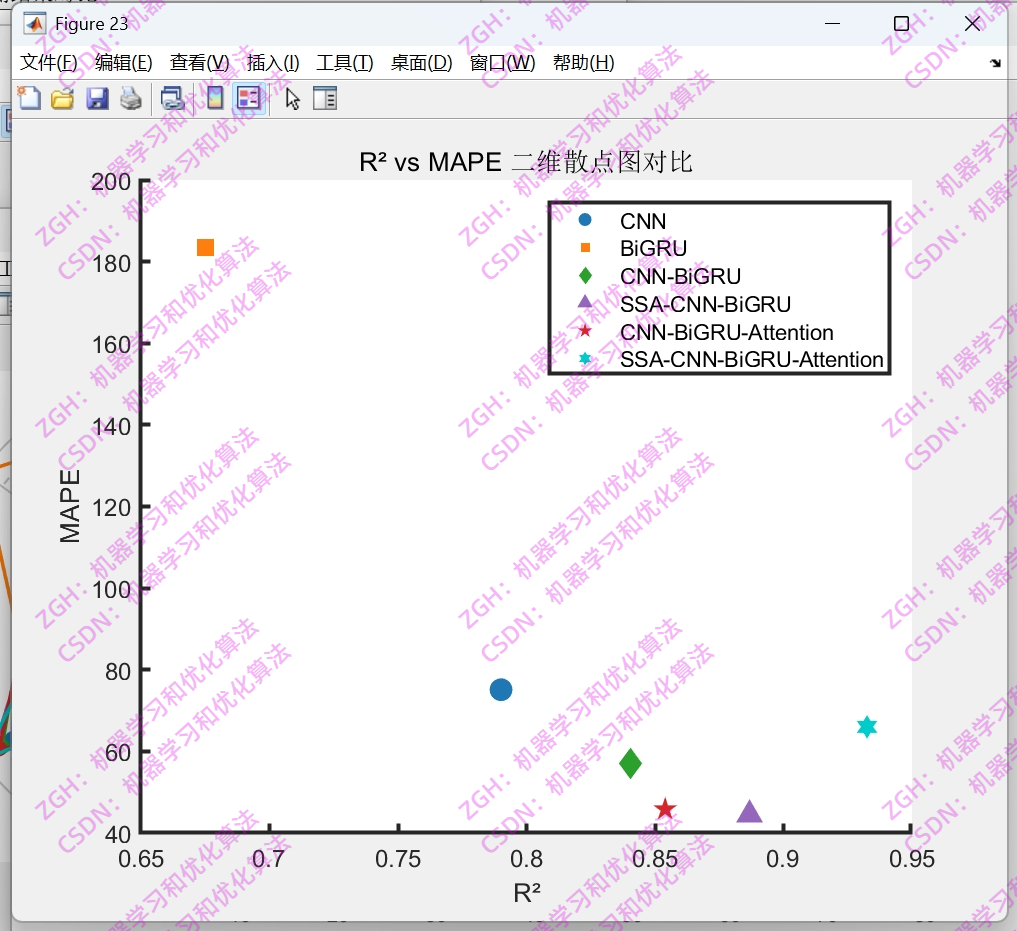Click the BiGRU legend entry
Screen dimensions: 1017x931
click(653, 248)
